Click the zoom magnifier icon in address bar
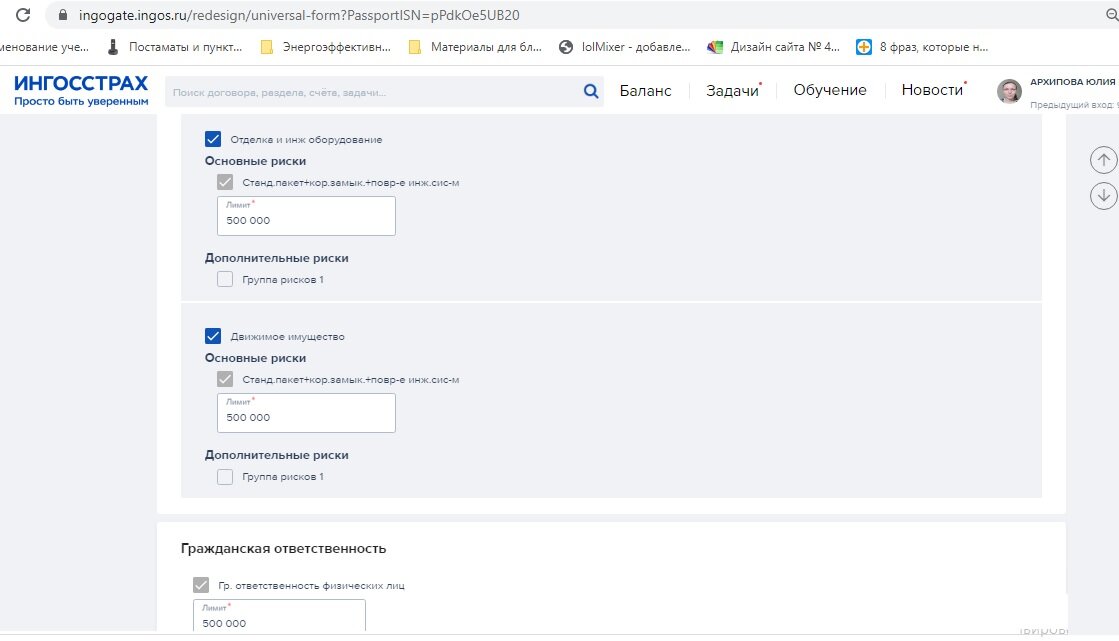 1112,14
